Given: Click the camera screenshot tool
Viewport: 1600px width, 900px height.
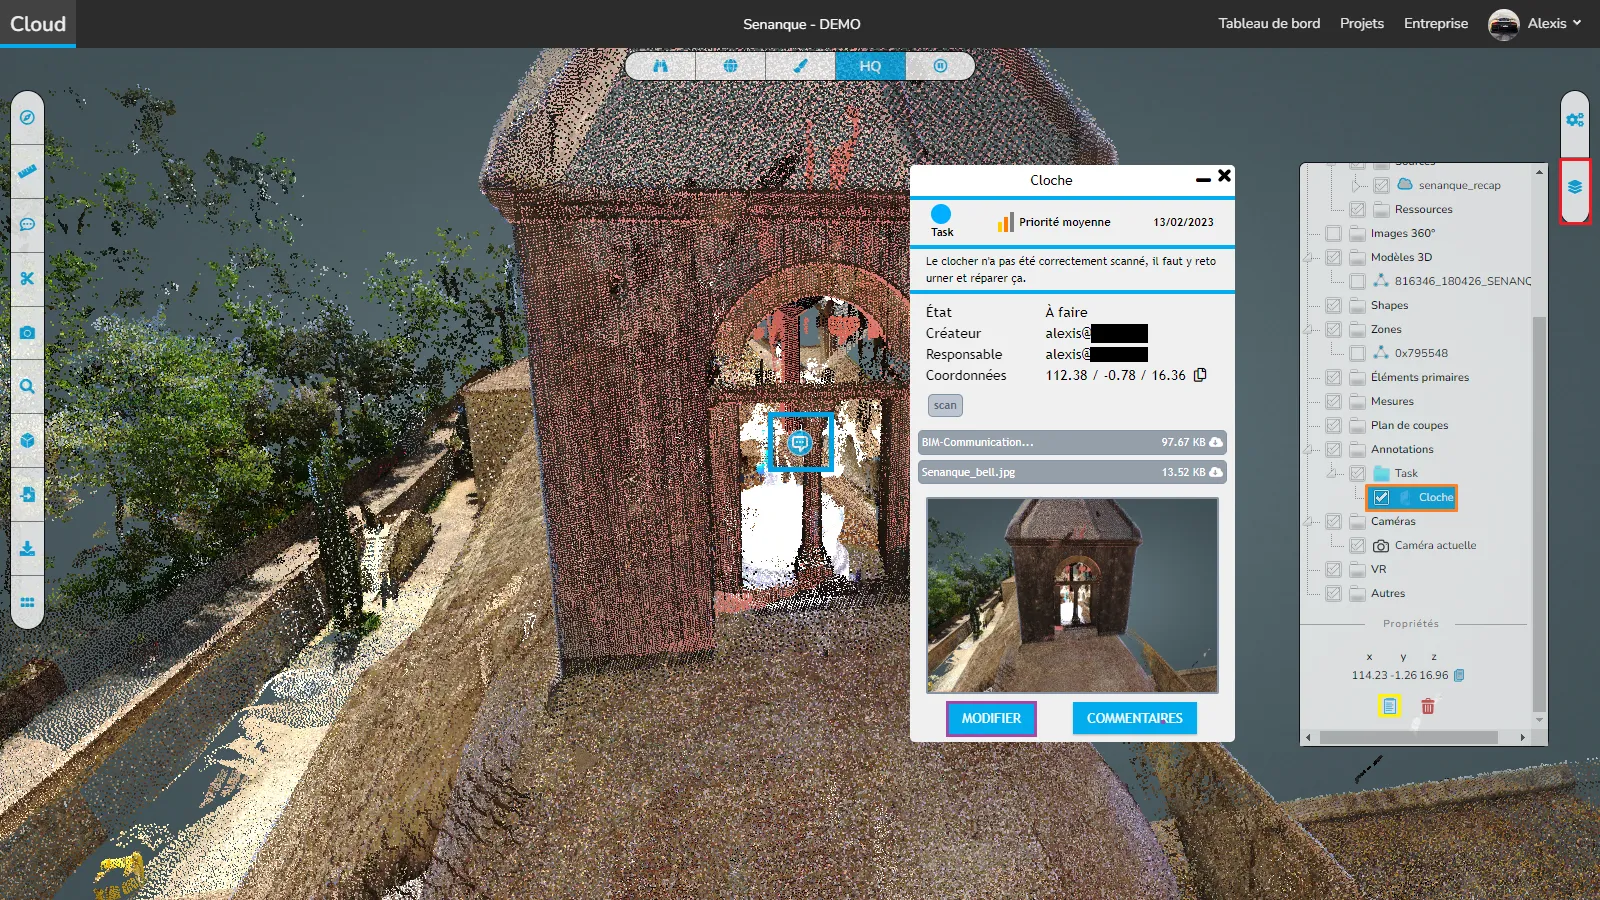Looking at the screenshot, I should coord(27,332).
